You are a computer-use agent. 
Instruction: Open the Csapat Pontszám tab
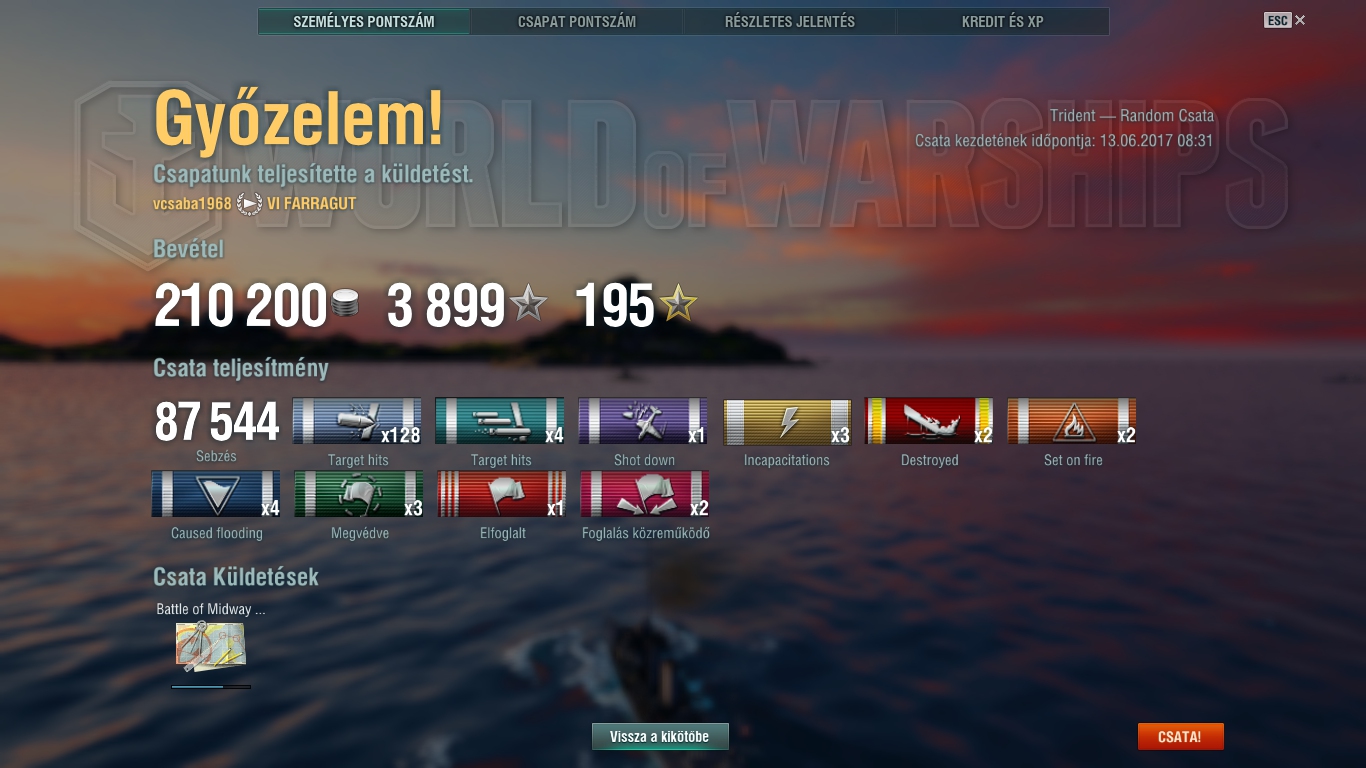[x=577, y=21]
